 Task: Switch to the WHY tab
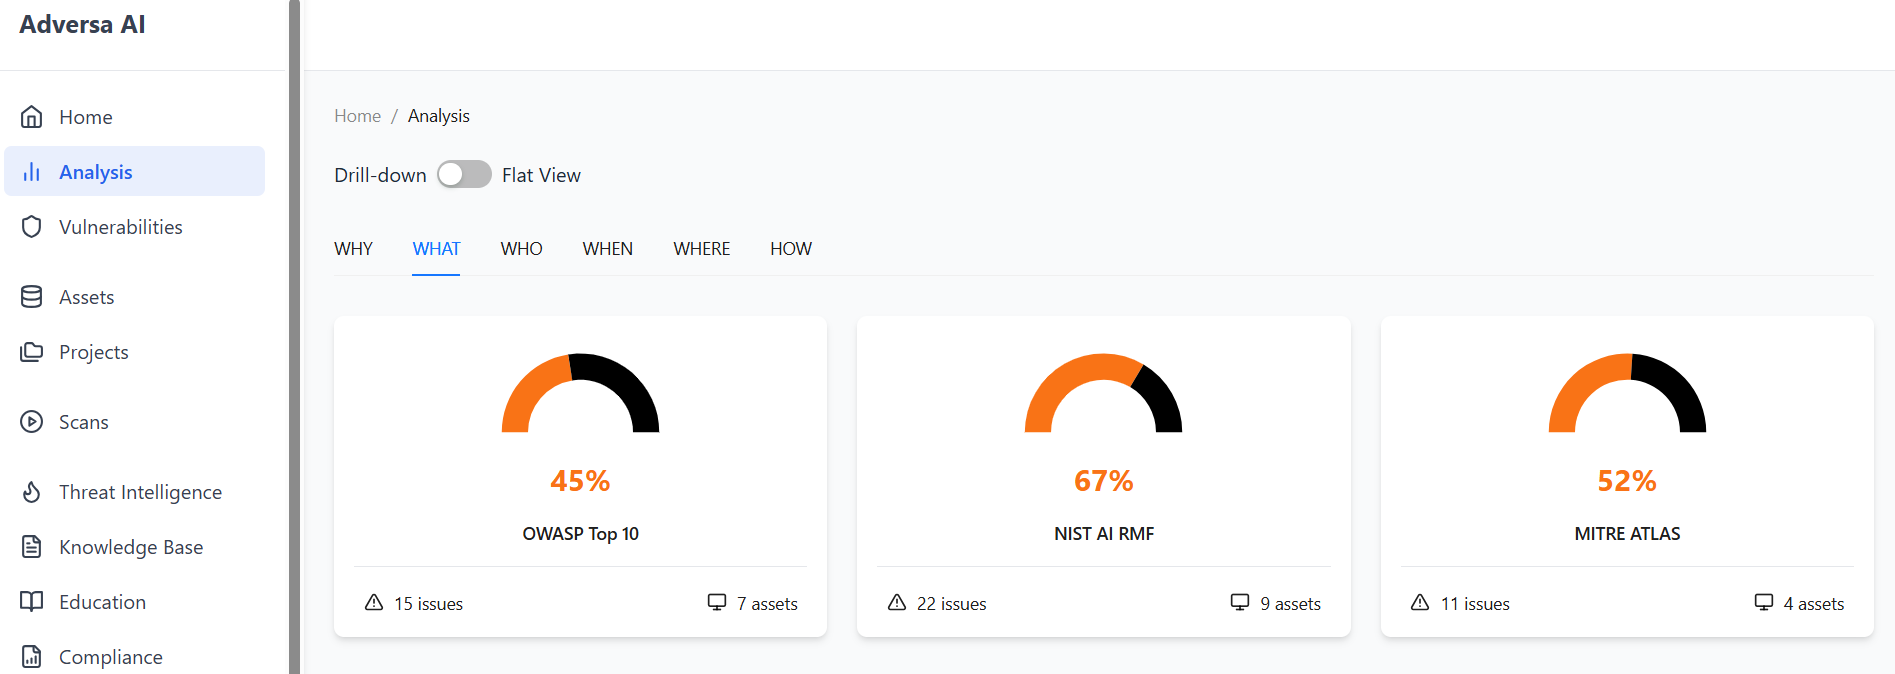(x=353, y=249)
